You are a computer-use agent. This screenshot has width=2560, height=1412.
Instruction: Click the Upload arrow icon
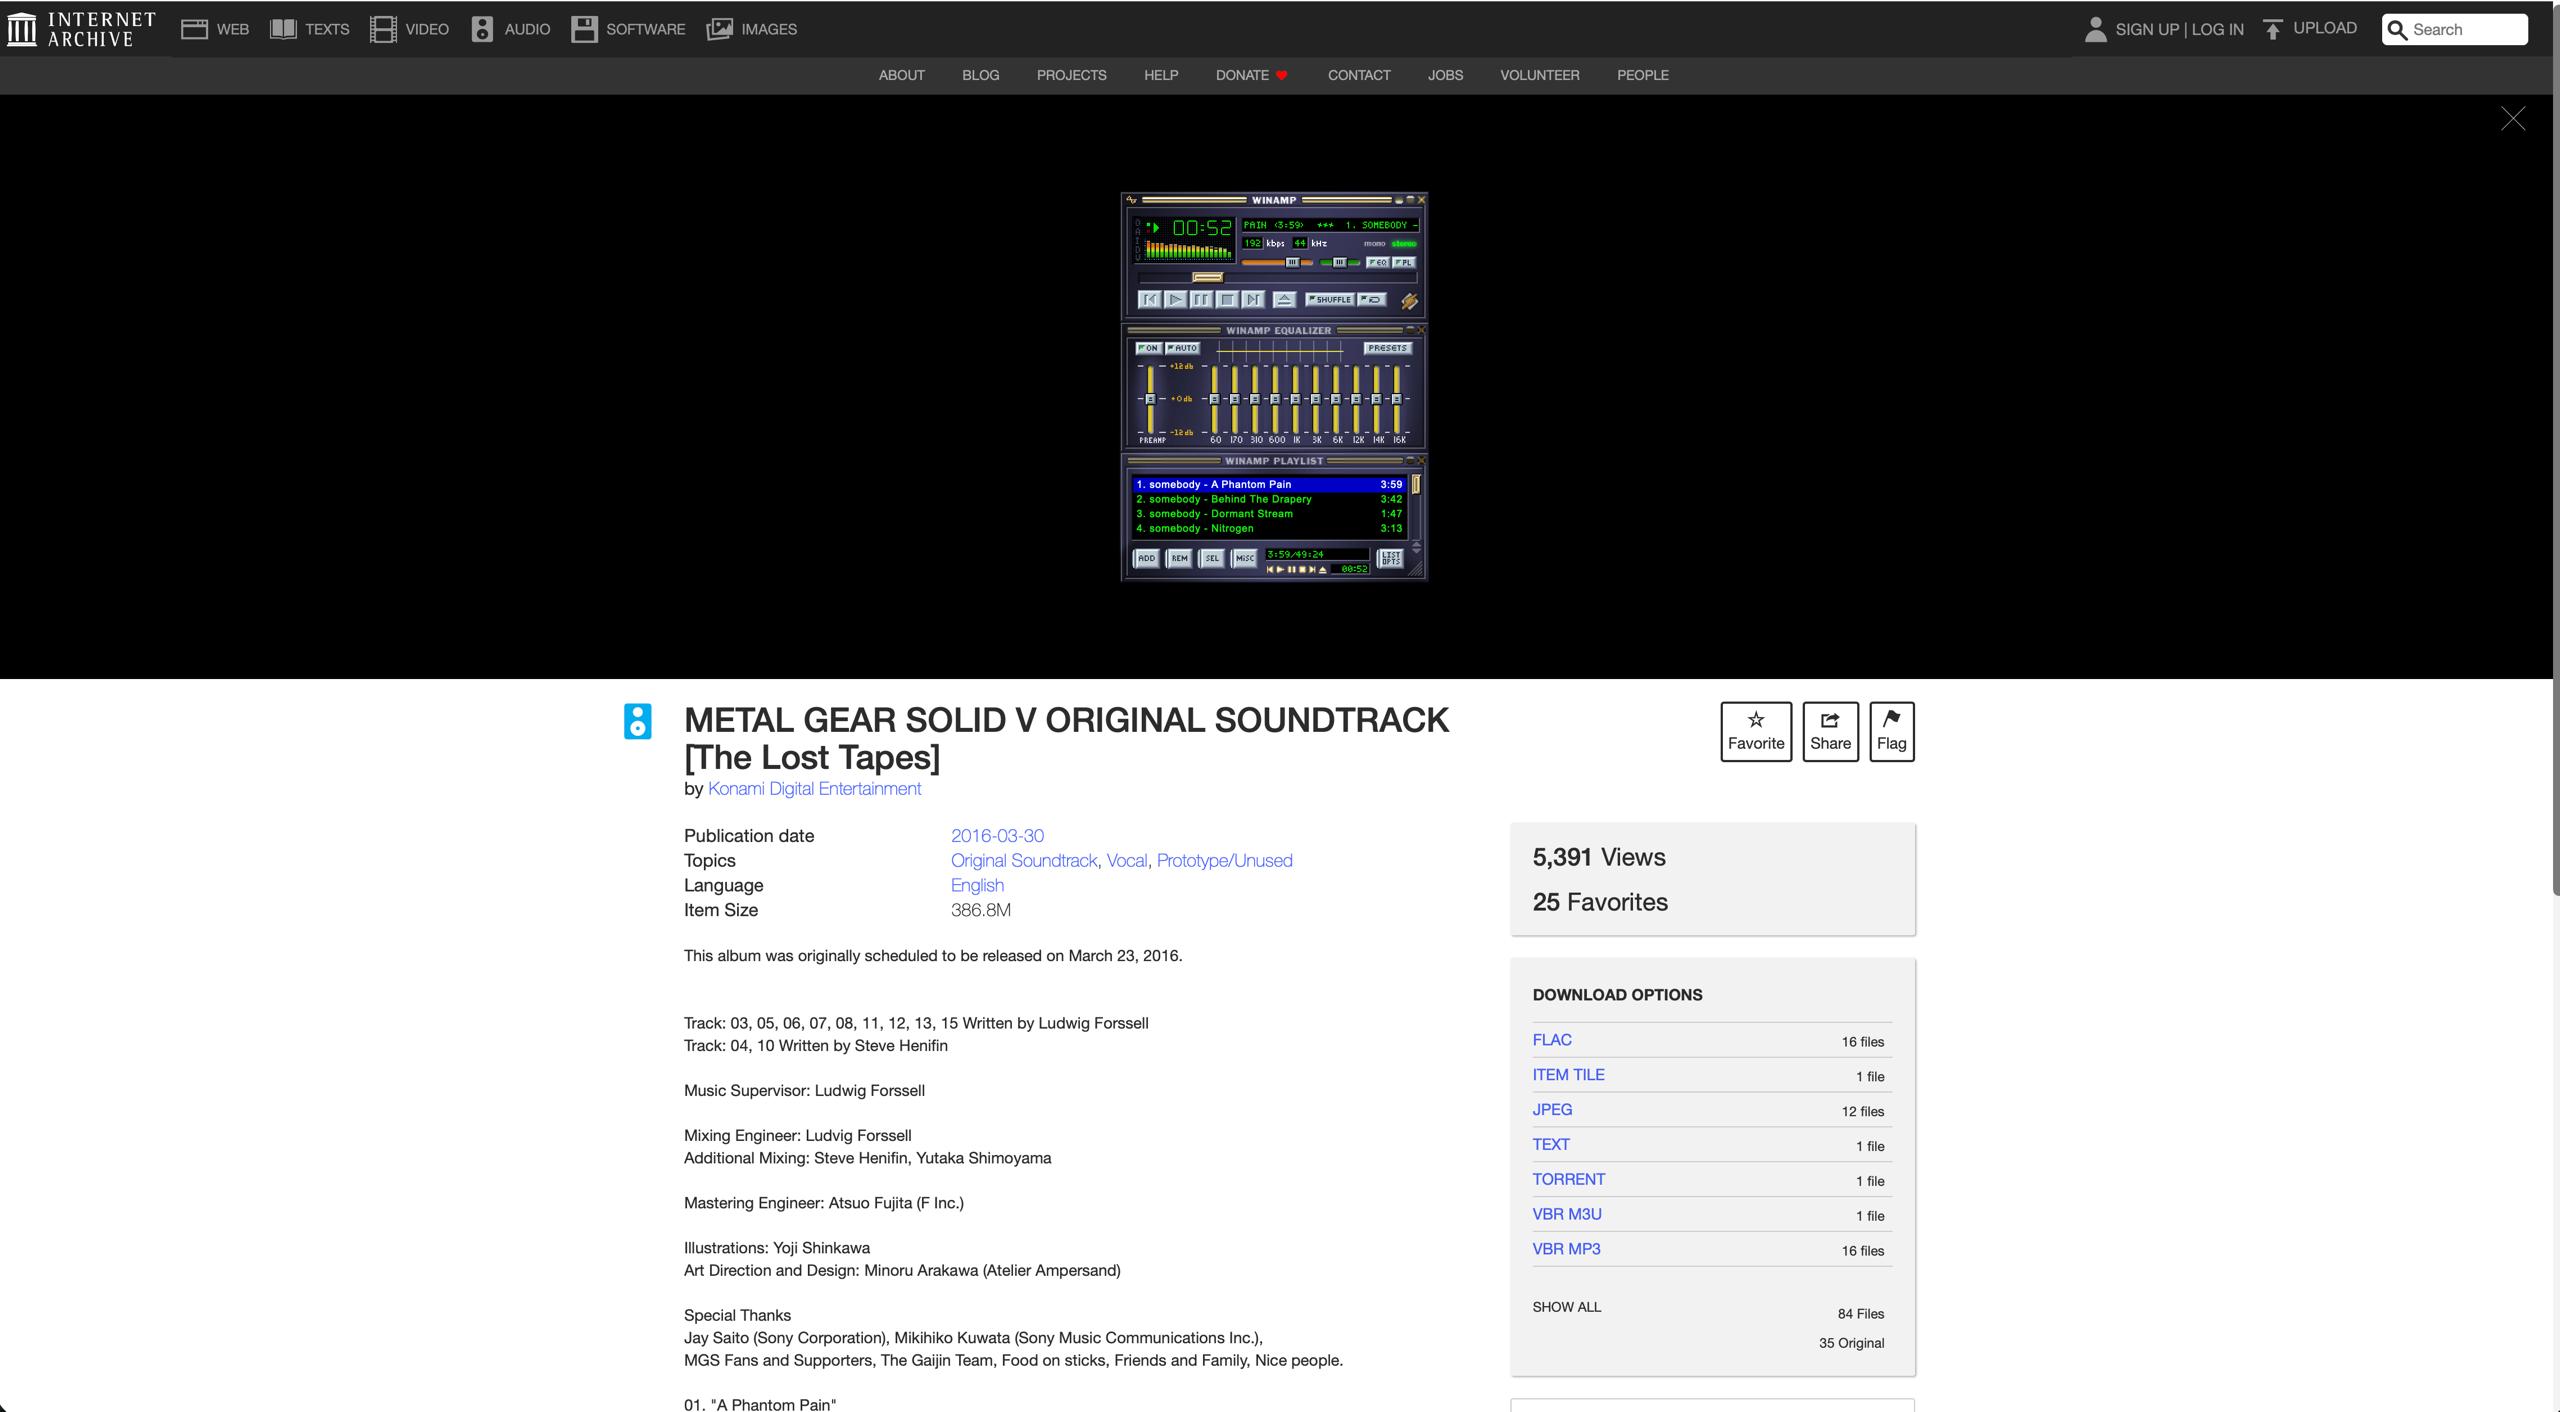[x=2273, y=29]
